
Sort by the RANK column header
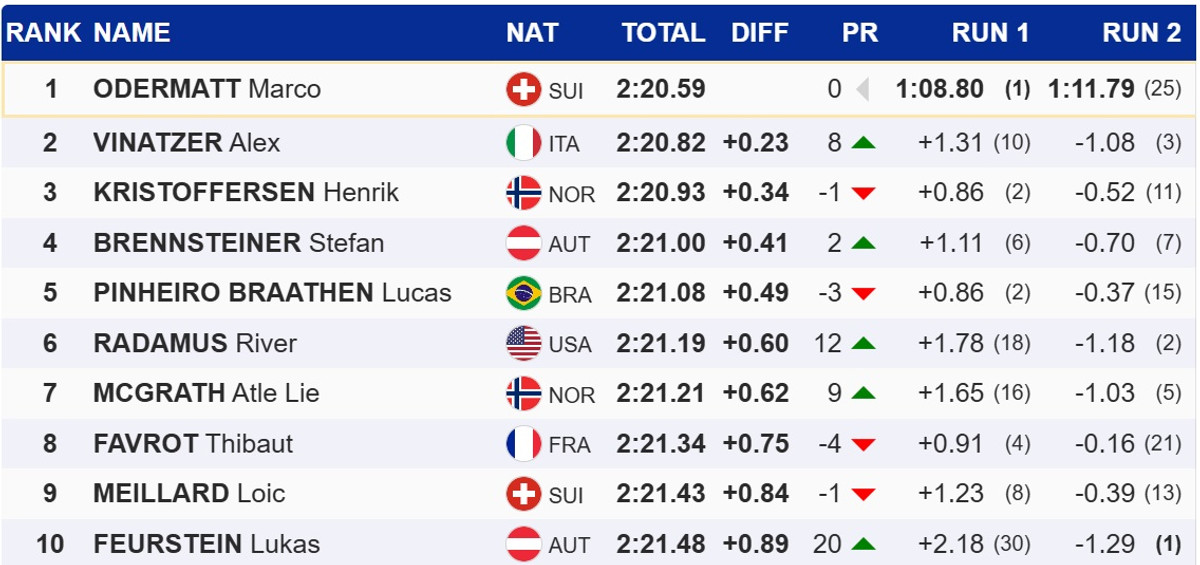point(43,33)
